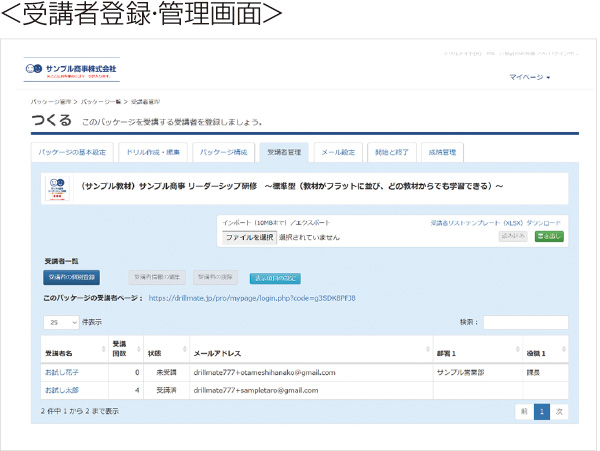Click the ファイルを選択 file chooser button
This screenshot has height=451, width=600.
pyautogui.click(x=248, y=237)
